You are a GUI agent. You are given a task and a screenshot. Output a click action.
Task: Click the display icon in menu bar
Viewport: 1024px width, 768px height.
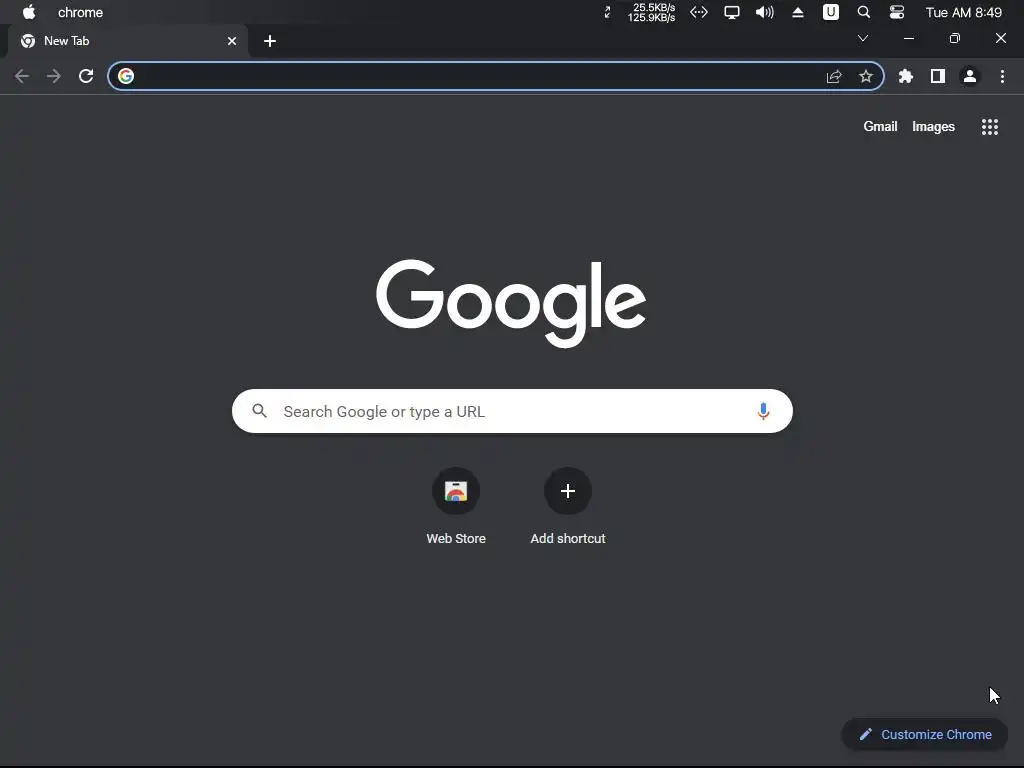click(731, 12)
